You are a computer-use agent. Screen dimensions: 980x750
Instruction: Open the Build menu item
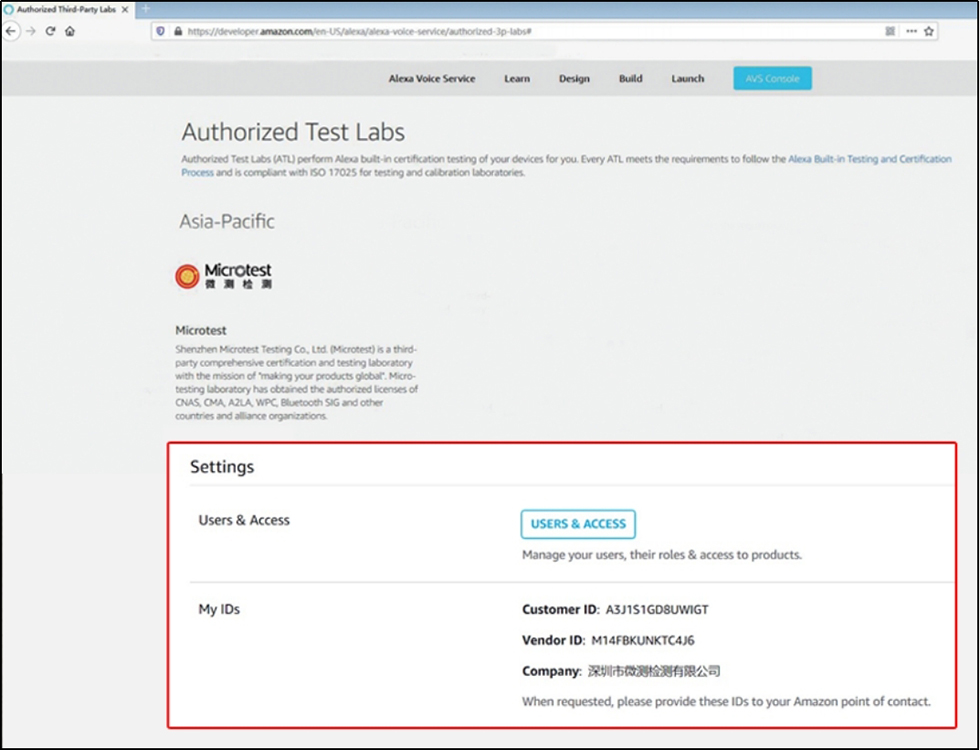point(631,79)
